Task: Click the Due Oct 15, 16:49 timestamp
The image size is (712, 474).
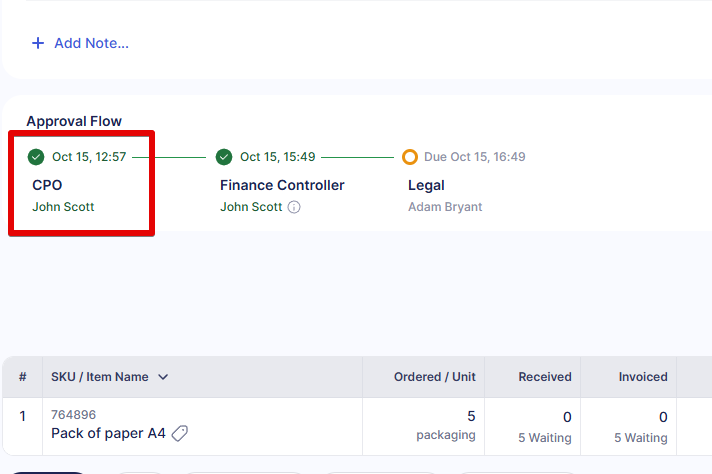Action: click(x=475, y=157)
